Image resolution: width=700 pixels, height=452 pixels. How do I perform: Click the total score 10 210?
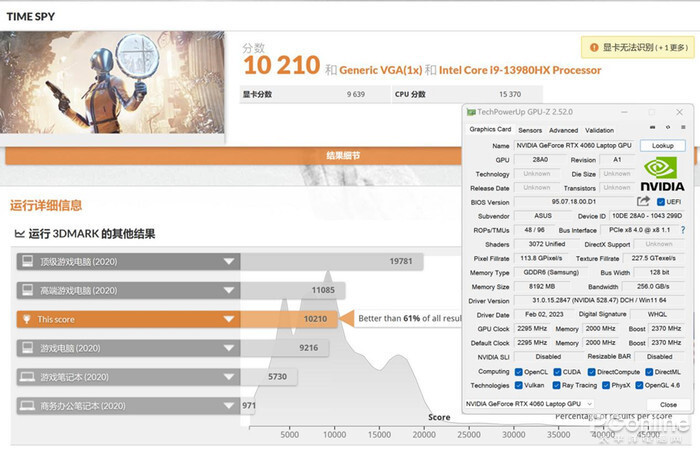coord(282,66)
